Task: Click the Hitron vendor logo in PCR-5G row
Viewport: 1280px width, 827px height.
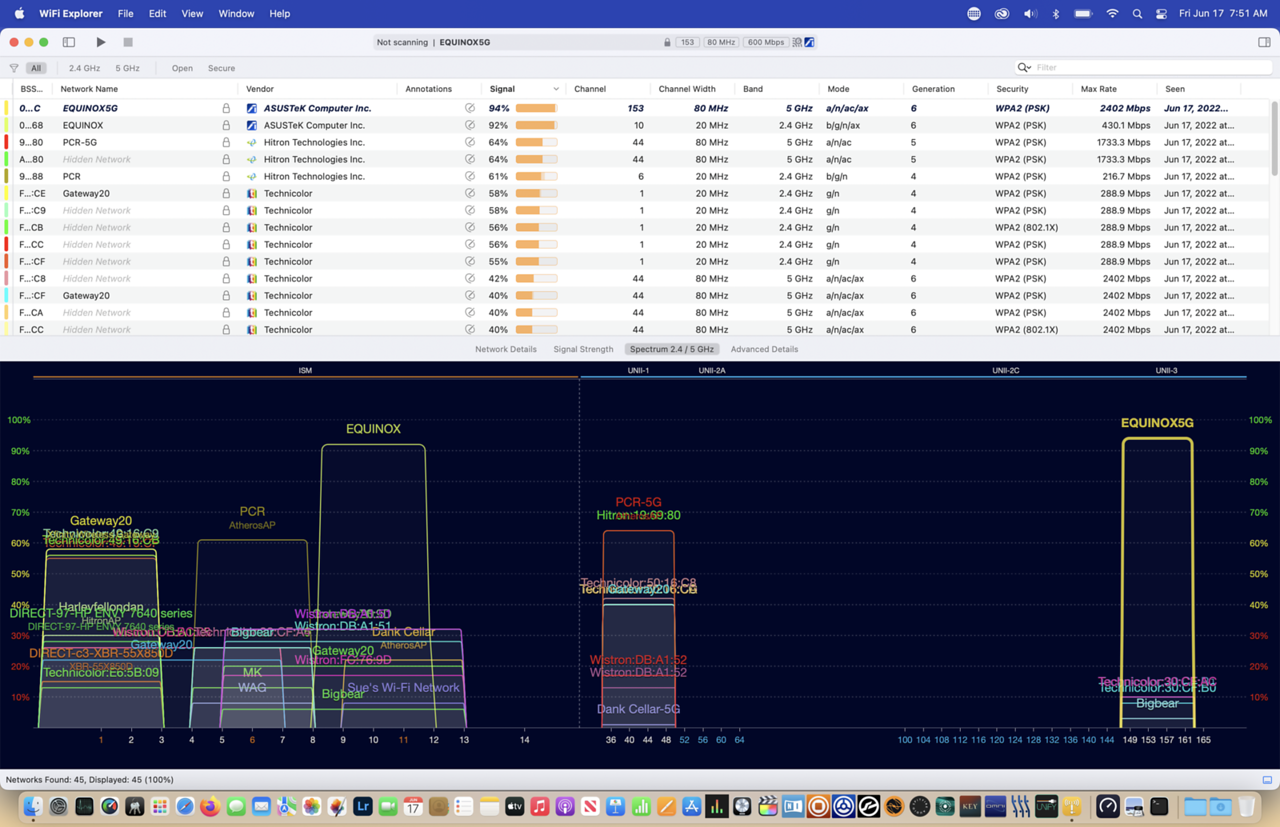Action: tap(252, 142)
